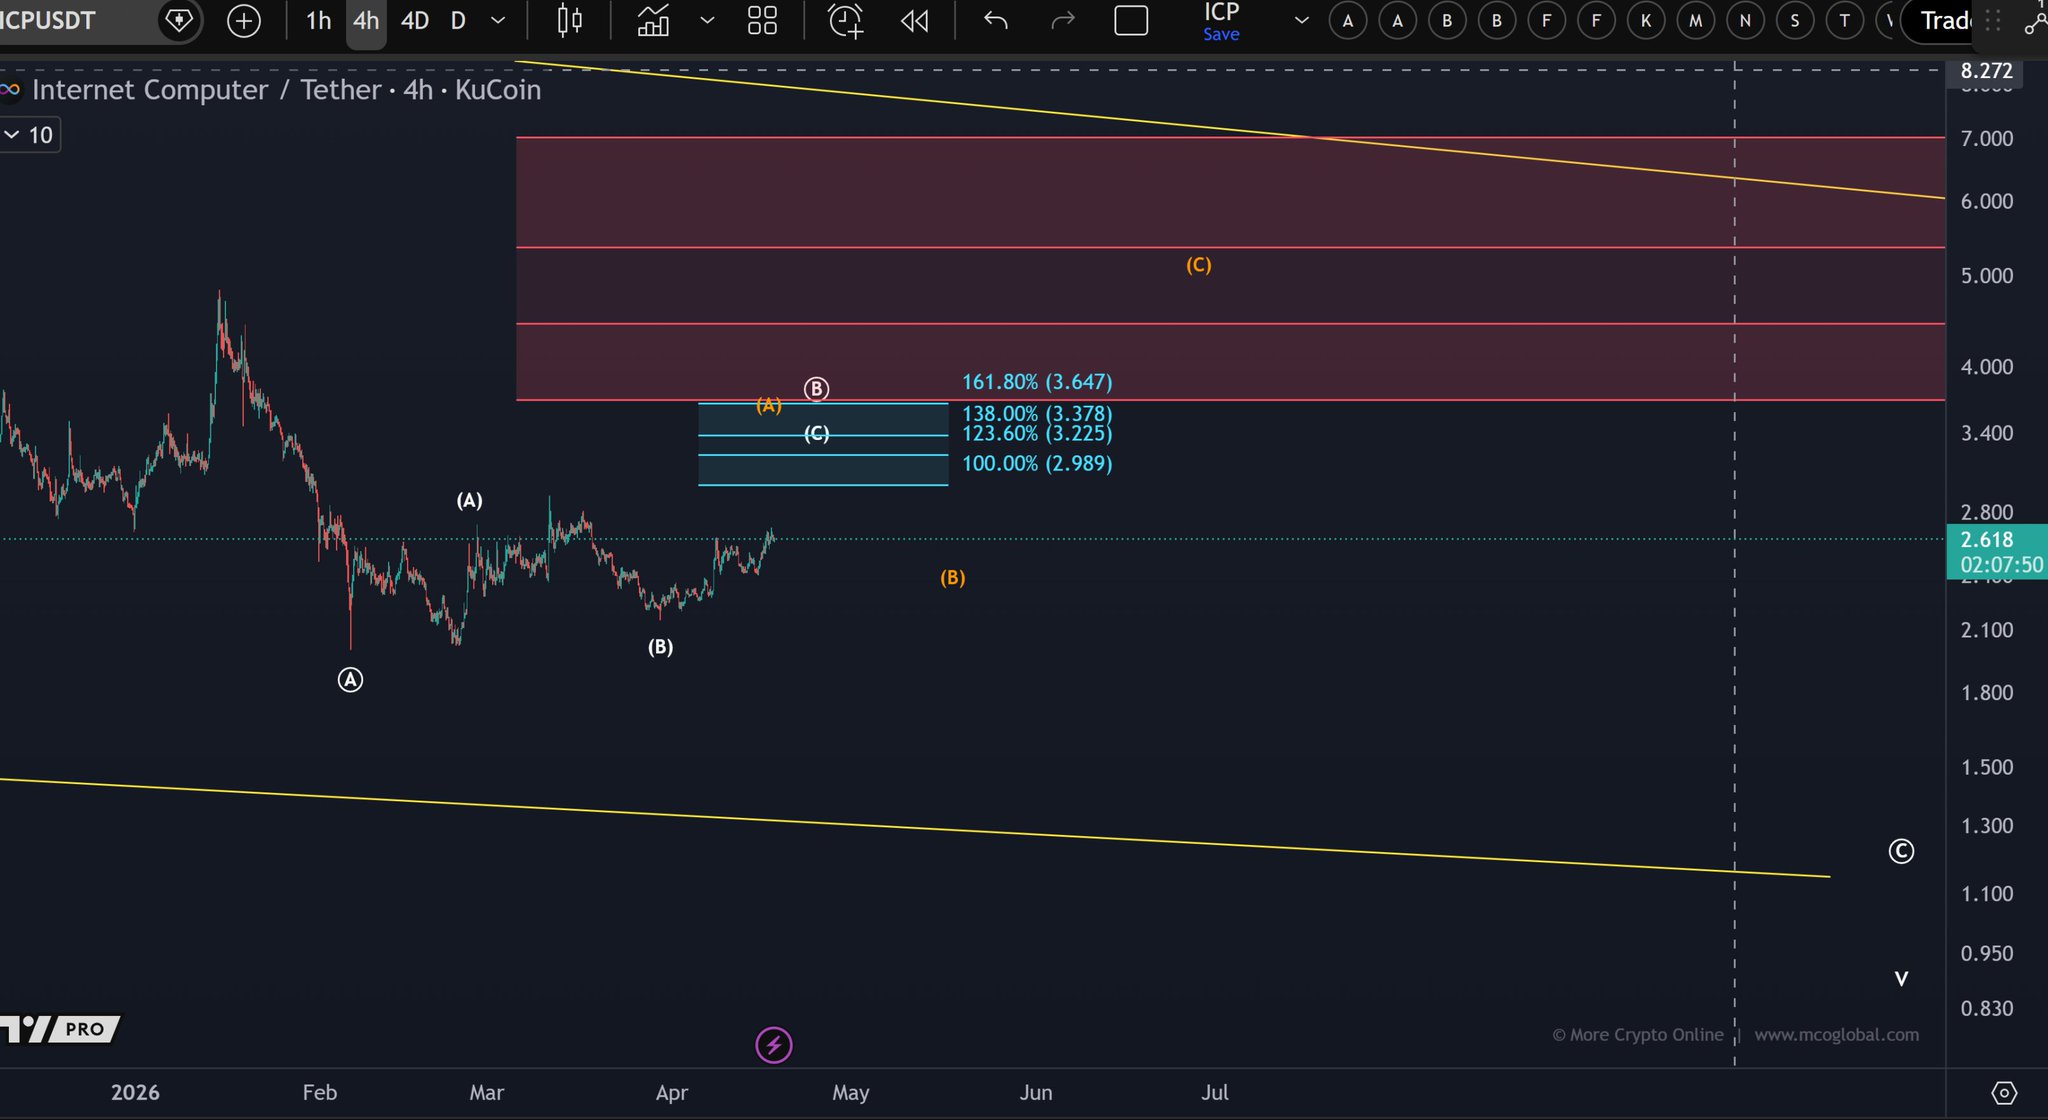This screenshot has height=1120, width=2048.
Task: Create a new price alert
Action: pyautogui.click(x=846, y=20)
